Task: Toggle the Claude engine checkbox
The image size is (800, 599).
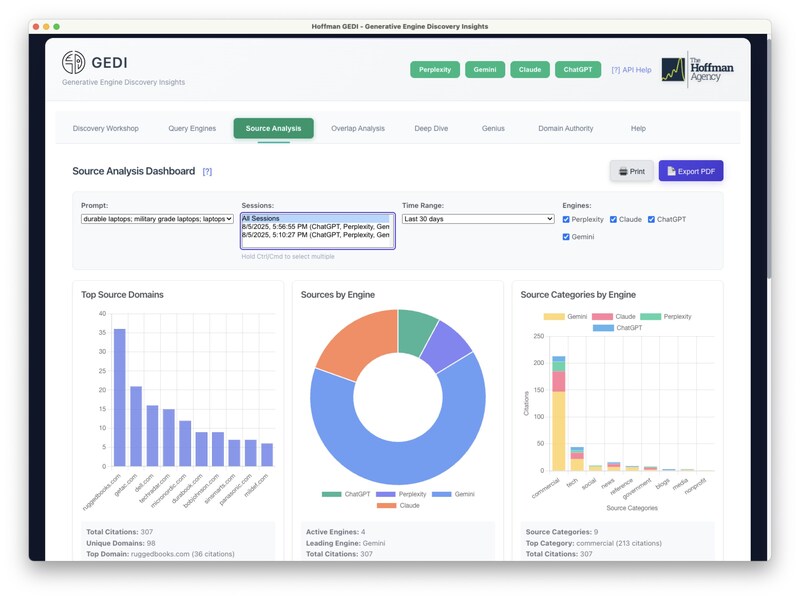Action: point(613,219)
